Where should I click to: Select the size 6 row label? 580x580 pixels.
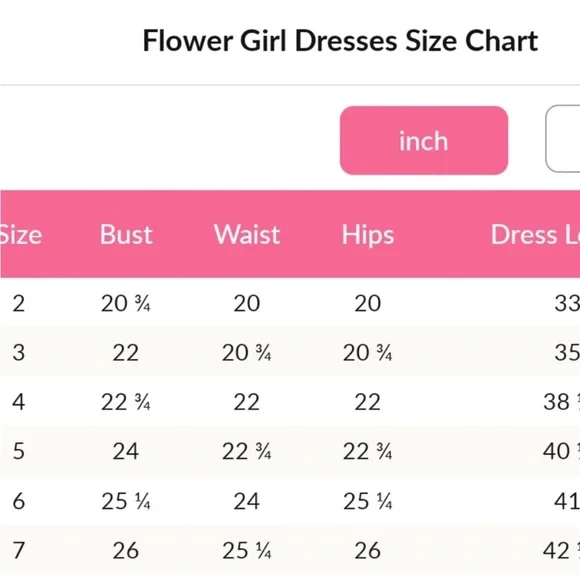[18, 501]
